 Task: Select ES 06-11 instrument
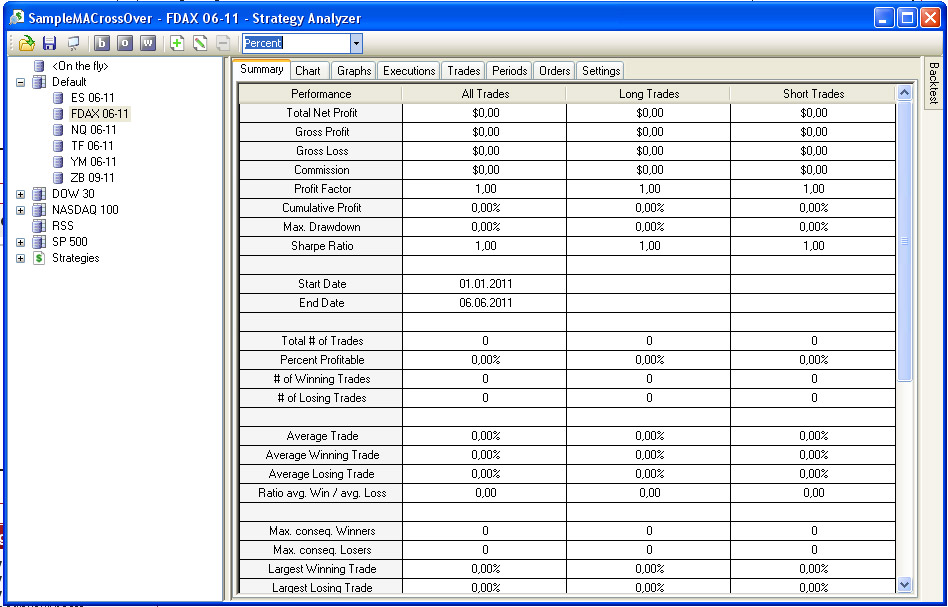93,98
